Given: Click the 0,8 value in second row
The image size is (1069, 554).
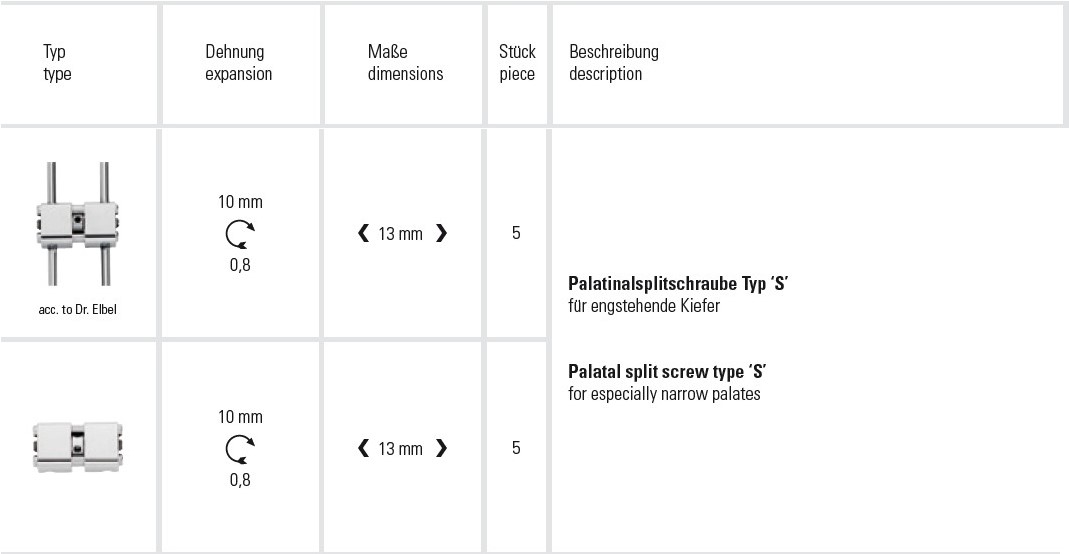Looking at the screenshot, I should (240, 480).
